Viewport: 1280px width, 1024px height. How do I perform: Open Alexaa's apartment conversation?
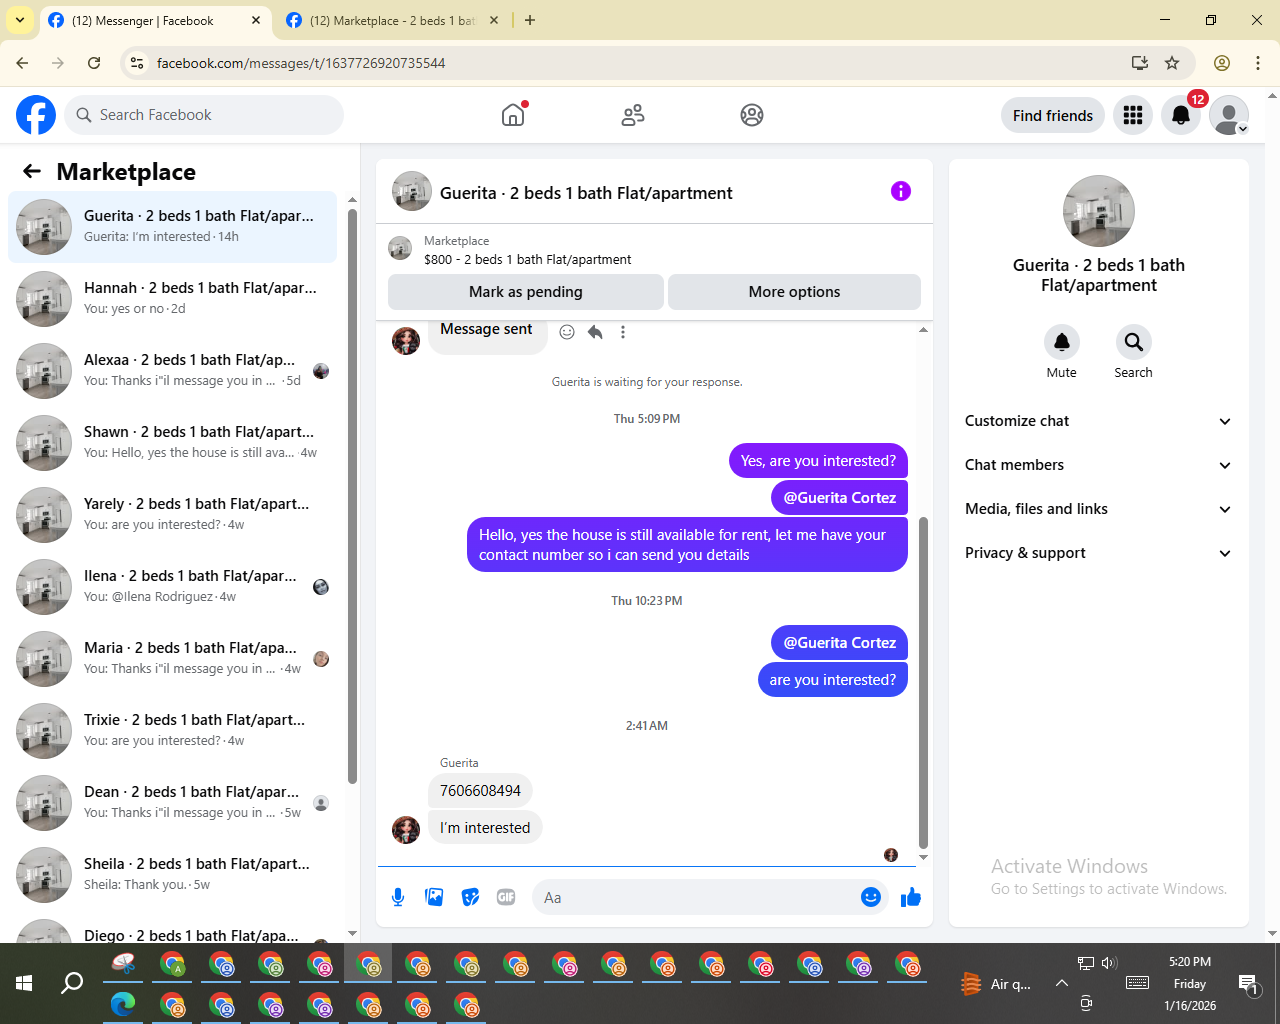[173, 370]
